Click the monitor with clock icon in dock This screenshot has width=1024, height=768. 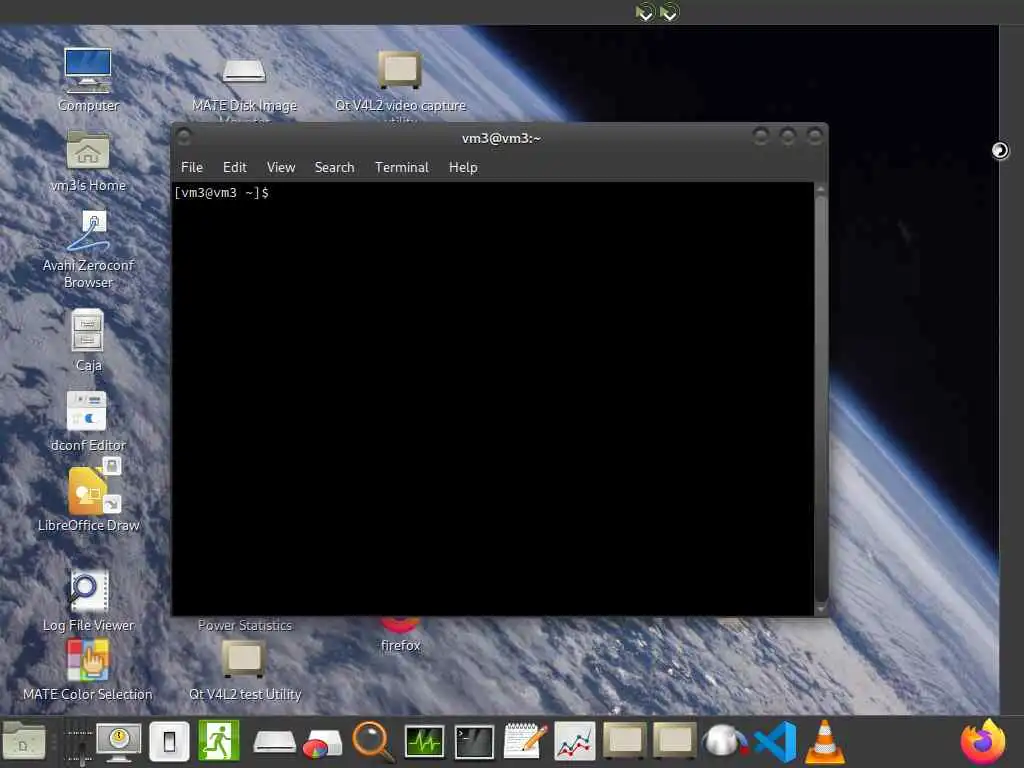point(119,743)
